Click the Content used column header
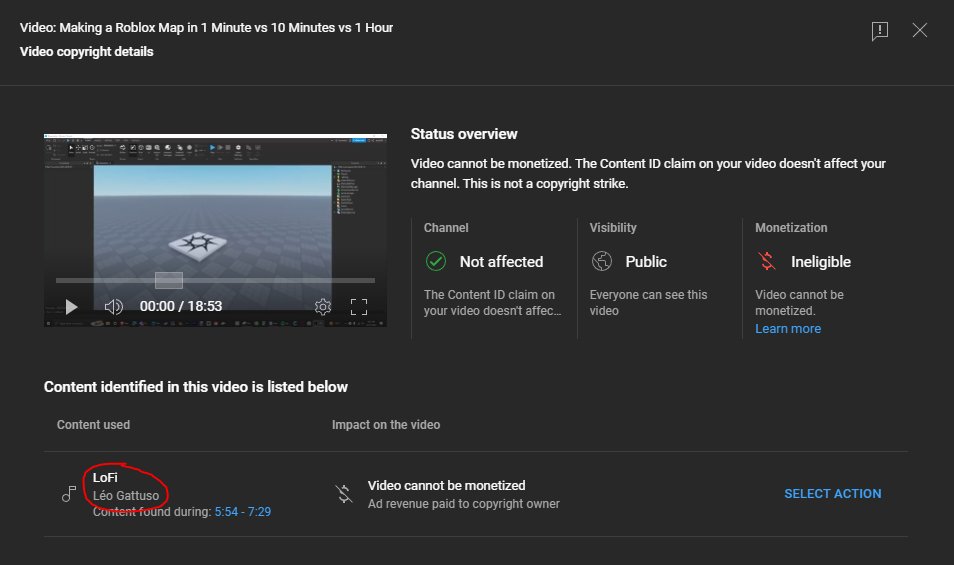This screenshot has height=565, width=954. point(93,425)
